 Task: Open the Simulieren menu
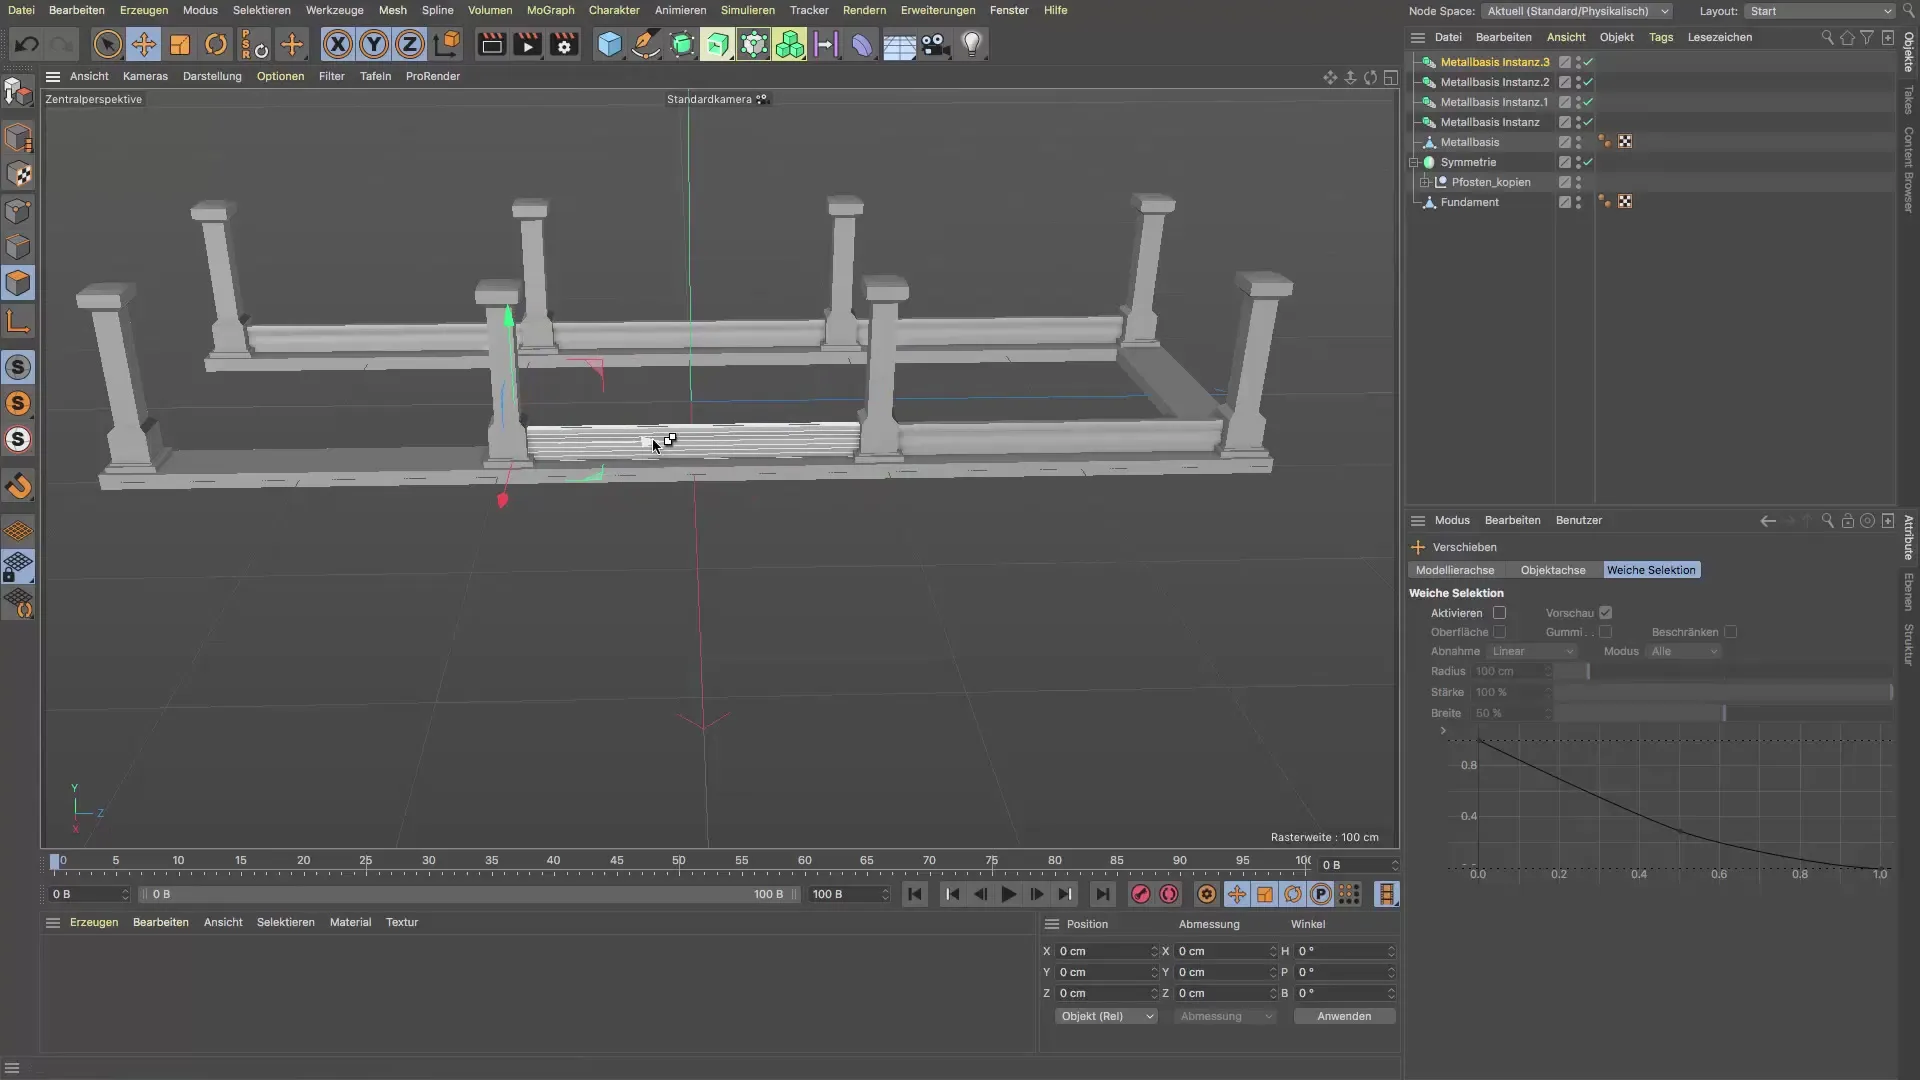747,10
